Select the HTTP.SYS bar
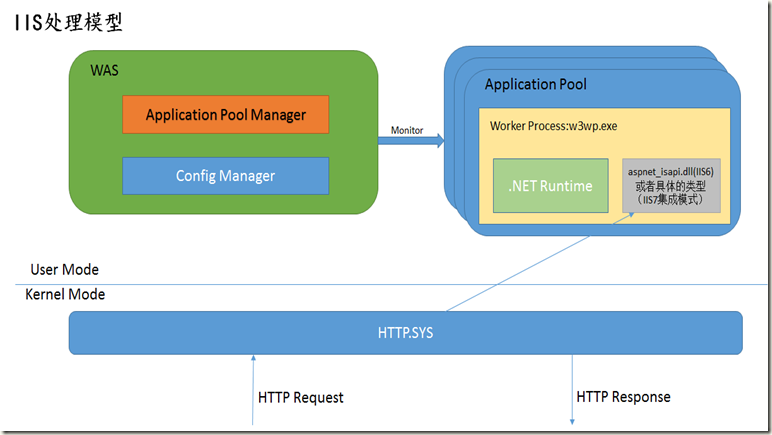772x435 pixels. coord(405,333)
